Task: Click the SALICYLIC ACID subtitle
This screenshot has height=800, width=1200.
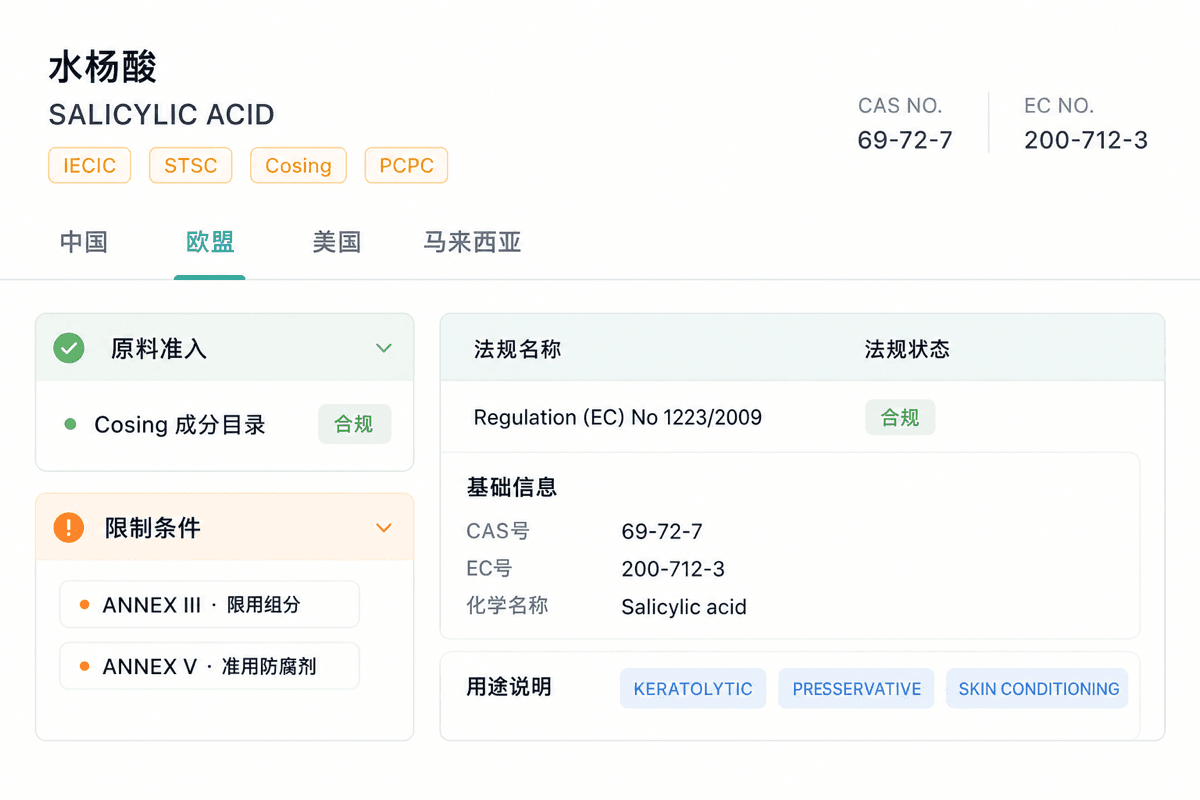Action: 161,114
